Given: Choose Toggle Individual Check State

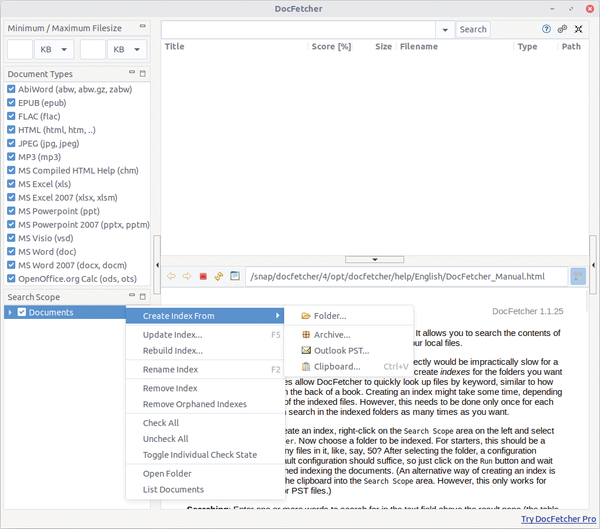Looking at the screenshot, I should (205, 455).
